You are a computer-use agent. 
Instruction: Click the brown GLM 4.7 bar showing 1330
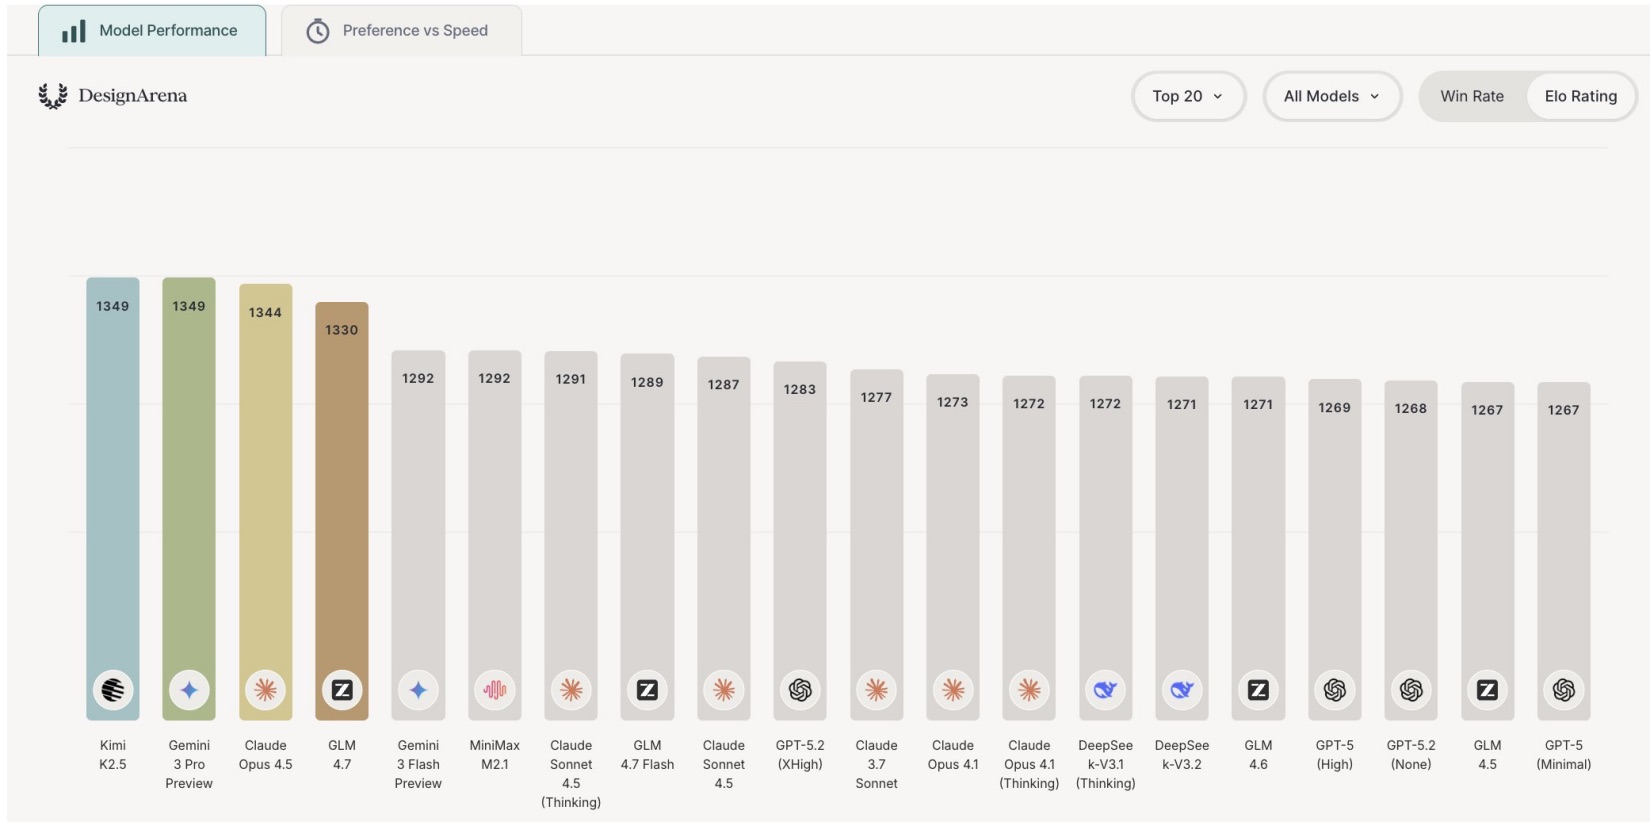click(342, 500)
